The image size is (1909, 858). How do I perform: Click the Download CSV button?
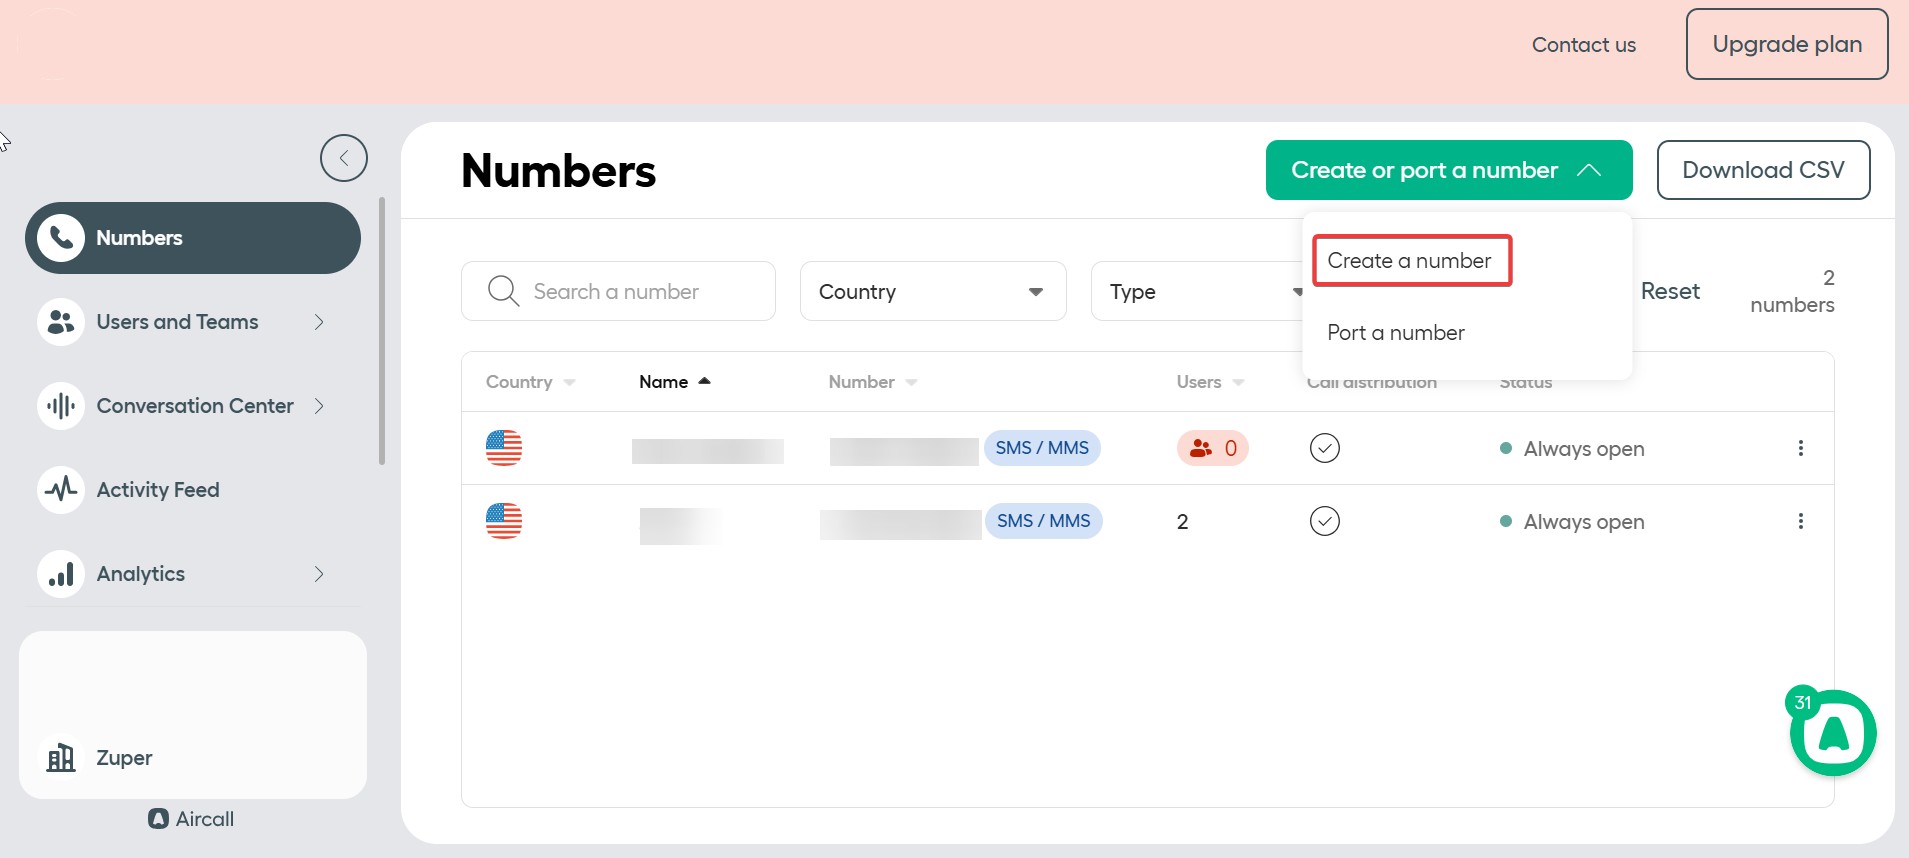tap(1762, 170)
